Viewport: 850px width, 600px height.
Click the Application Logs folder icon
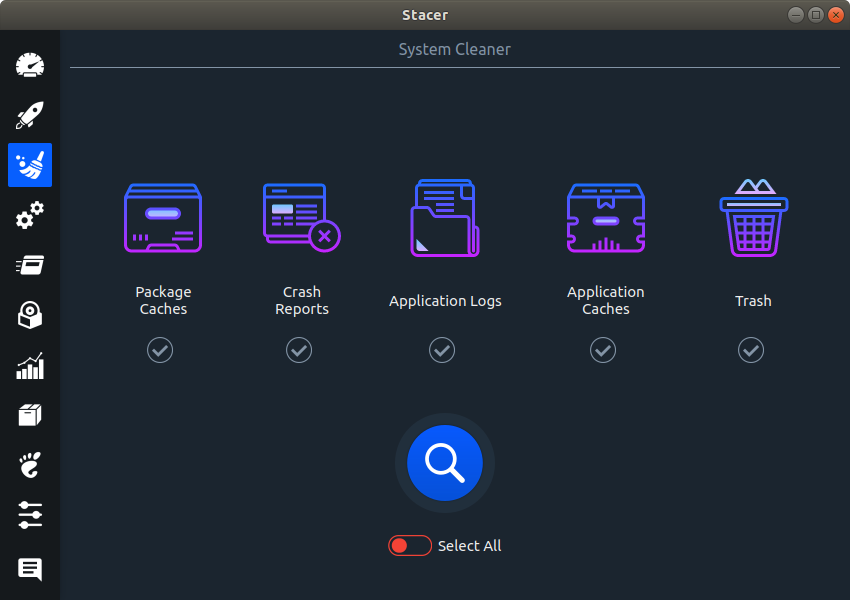tap(445, 218)
